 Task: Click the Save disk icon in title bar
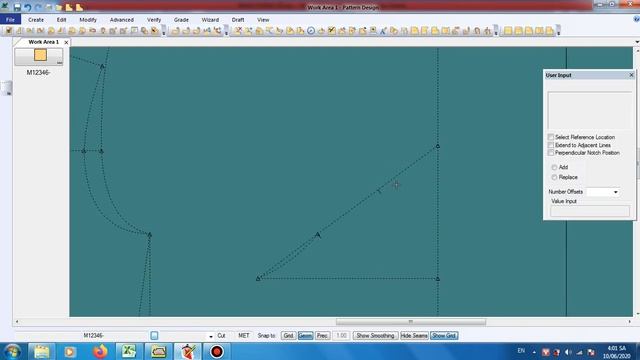pos(17,7)
